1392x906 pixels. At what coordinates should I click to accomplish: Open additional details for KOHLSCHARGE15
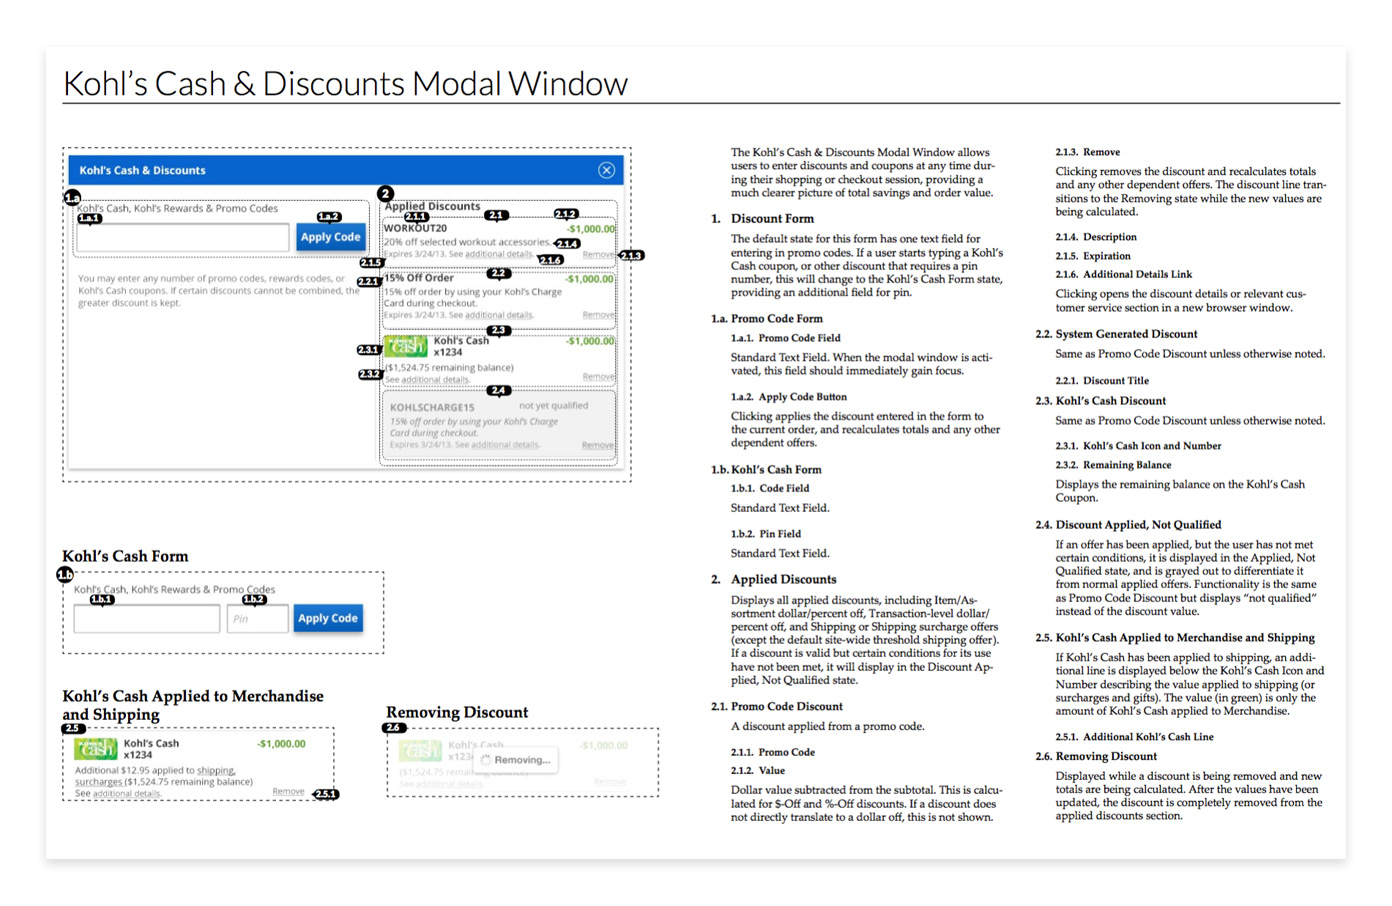pyautogui.click(x=505, y=445)
